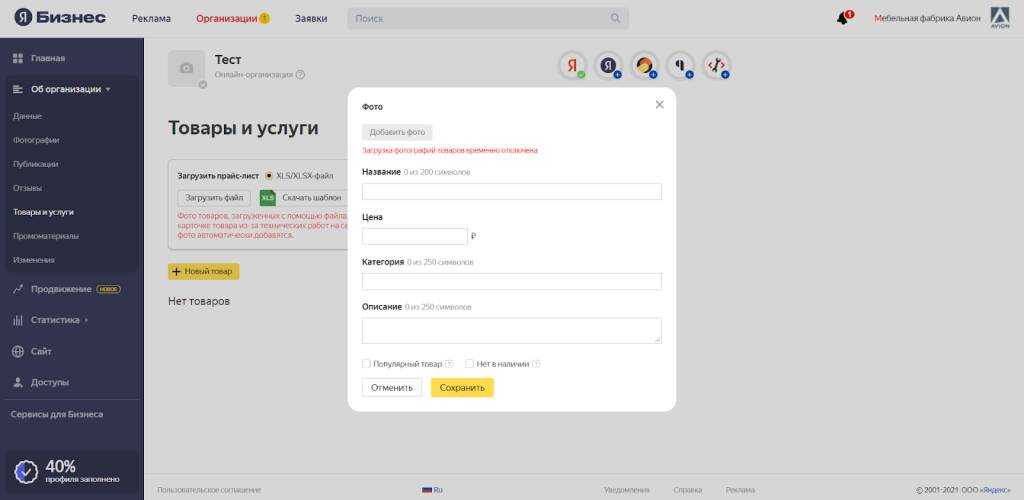The height and width of the screenshot is (500, 1024).
Task: Check the Нет в наличии checkbox
Action: click(x=470, y=364)
